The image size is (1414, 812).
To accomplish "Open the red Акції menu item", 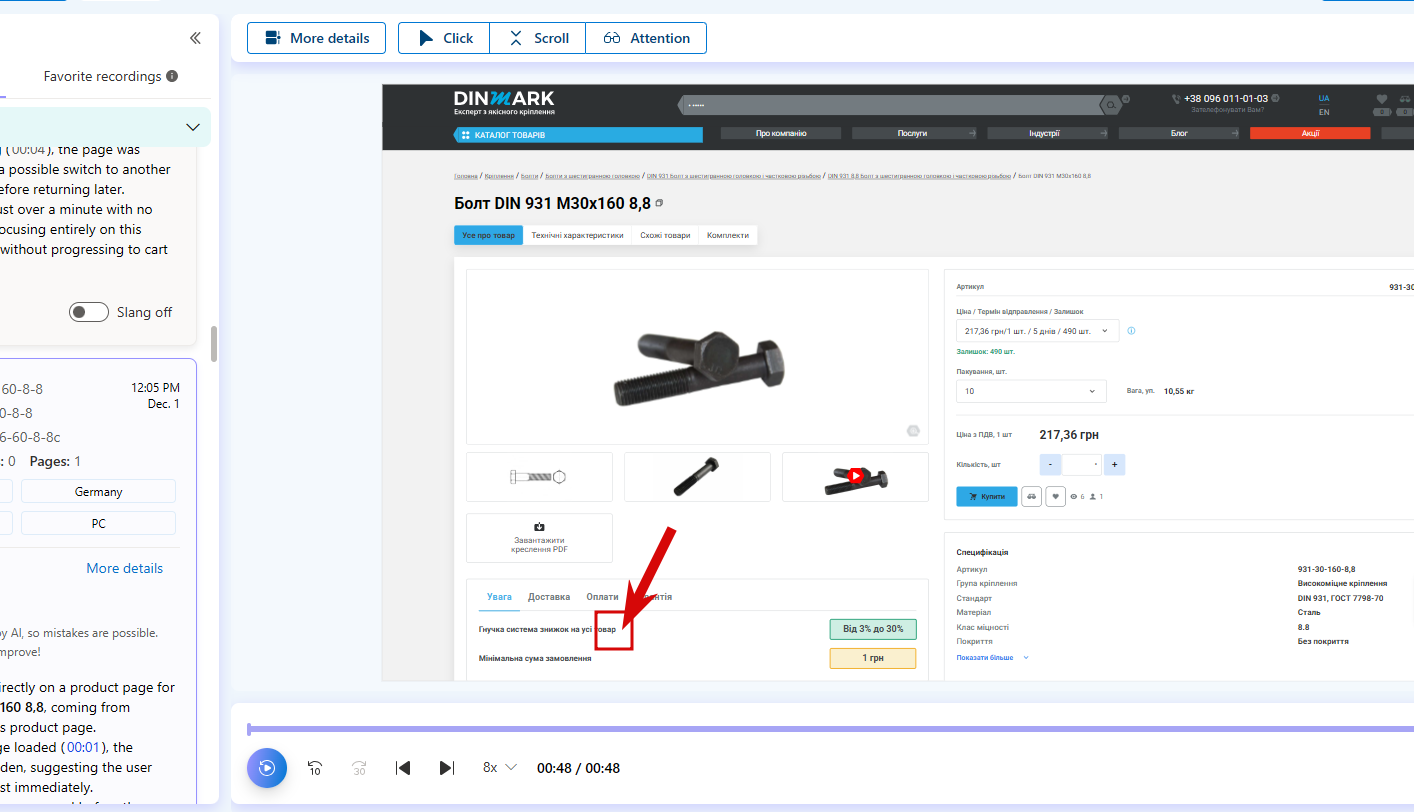I will (x=1310, y=133).
